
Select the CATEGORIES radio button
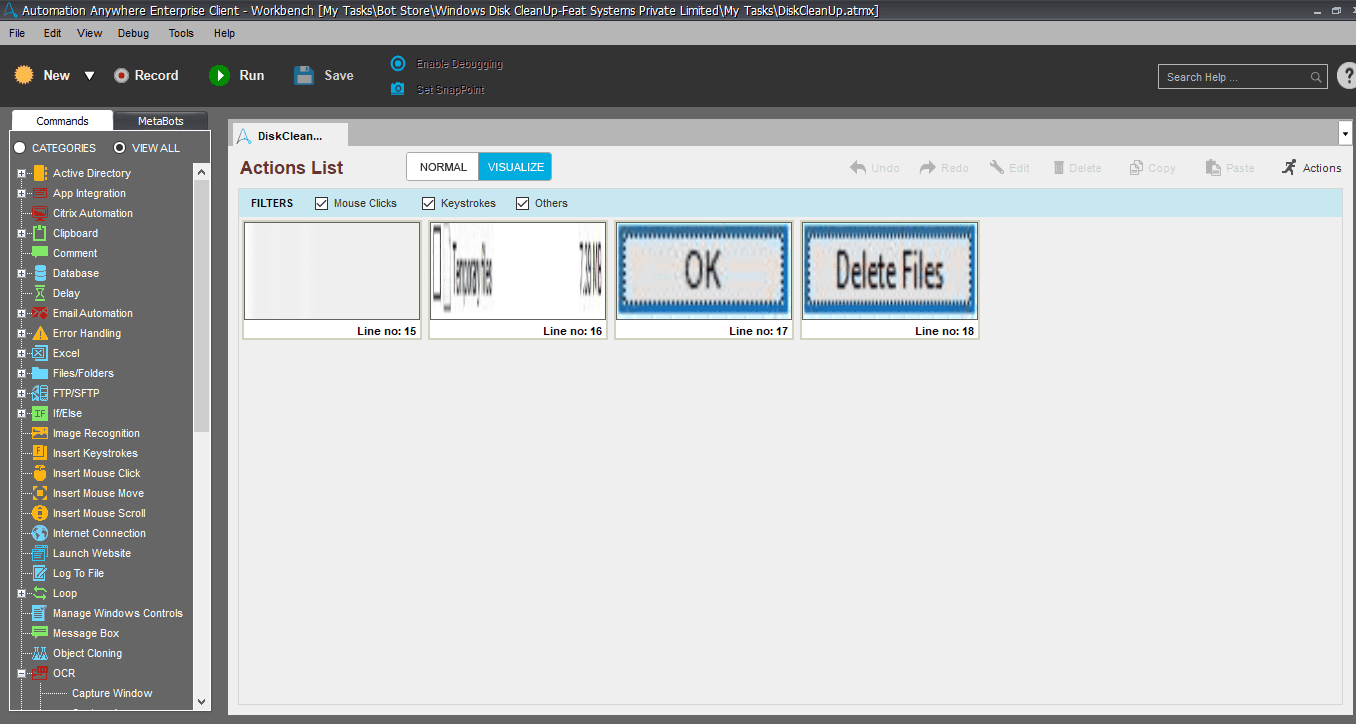pos(19,148)
